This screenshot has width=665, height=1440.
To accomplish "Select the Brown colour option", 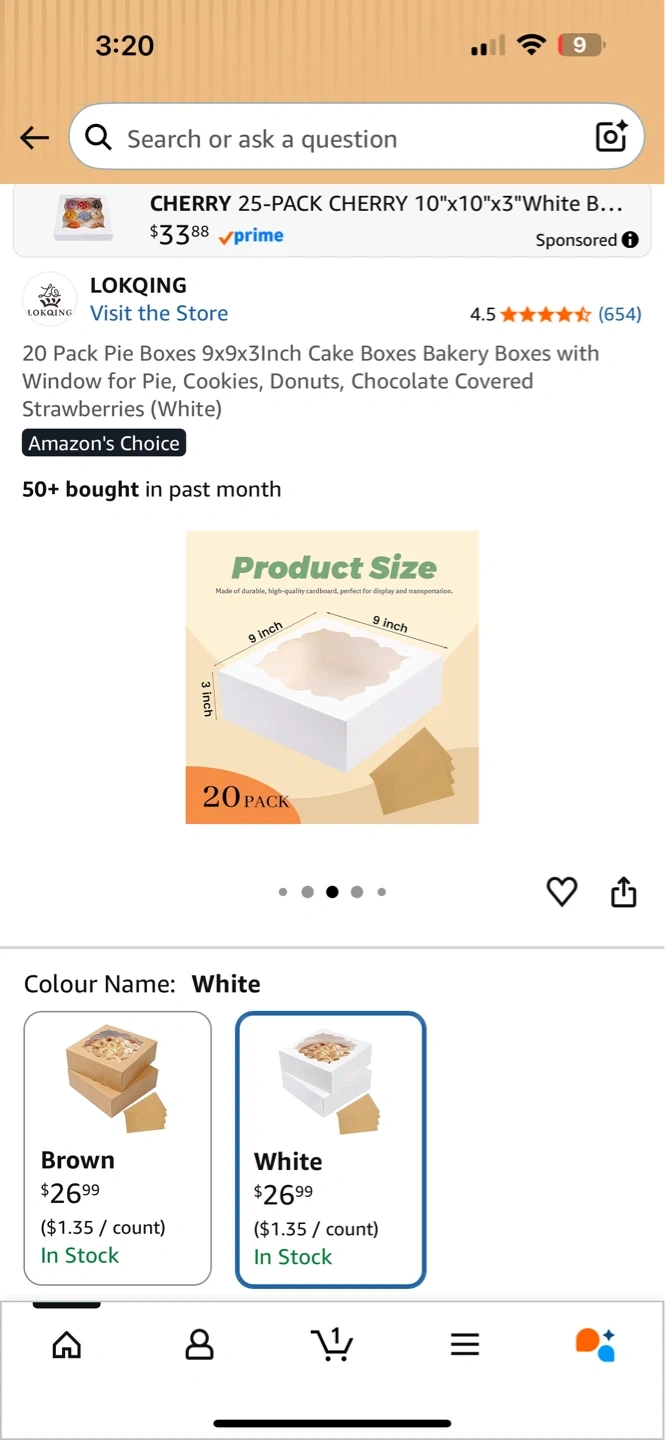I will (x=118, y=1147).
